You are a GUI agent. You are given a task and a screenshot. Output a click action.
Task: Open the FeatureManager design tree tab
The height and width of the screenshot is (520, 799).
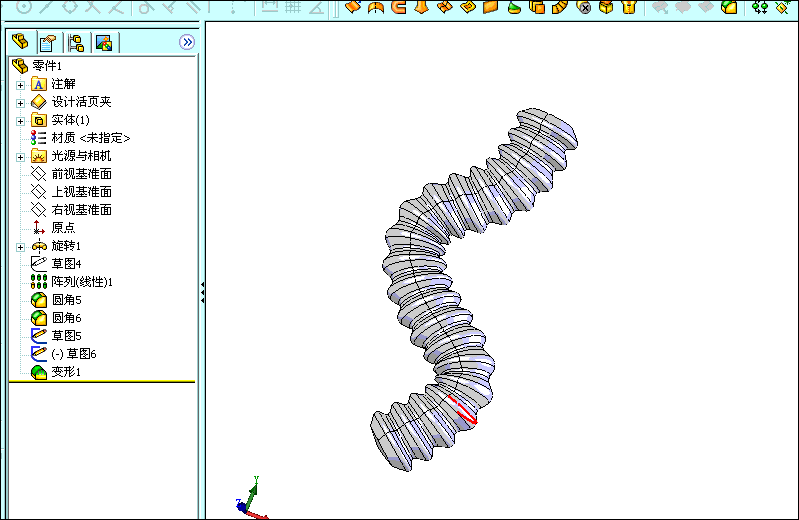[x=20, y=42]
